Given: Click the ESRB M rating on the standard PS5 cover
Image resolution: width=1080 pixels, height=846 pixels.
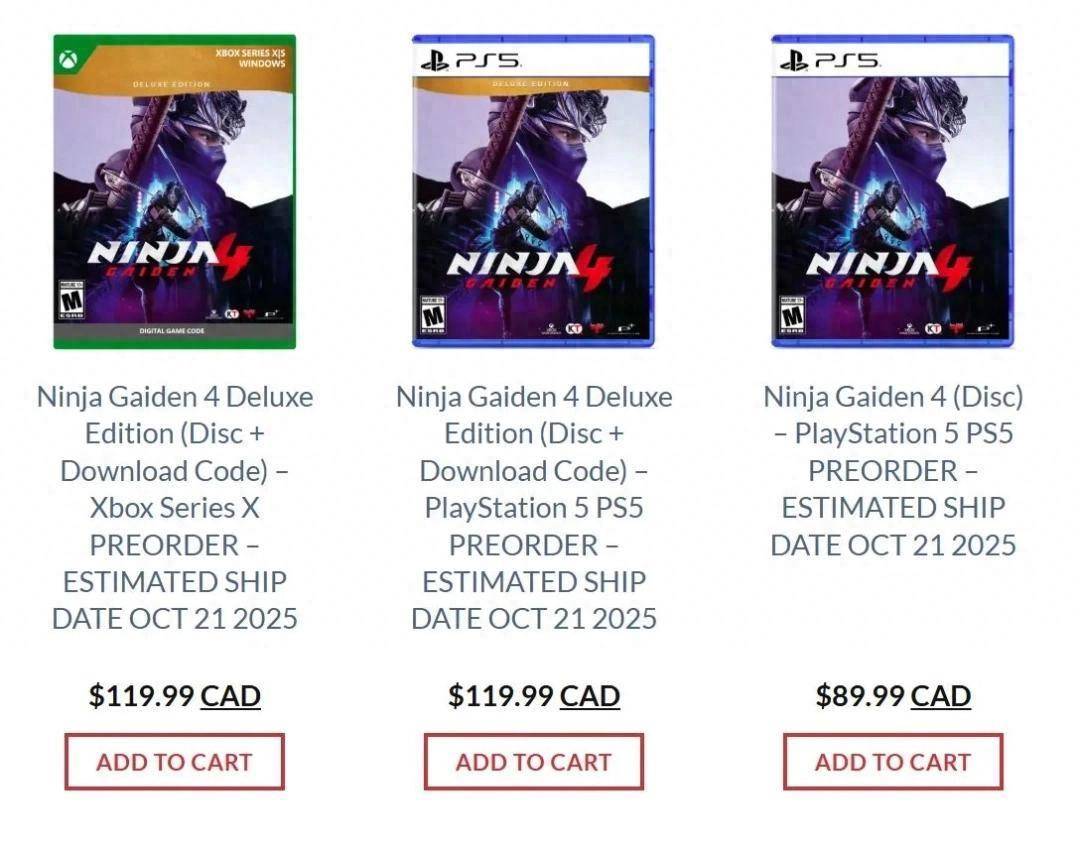Looking at the screenshot, I should pos(791,314).
